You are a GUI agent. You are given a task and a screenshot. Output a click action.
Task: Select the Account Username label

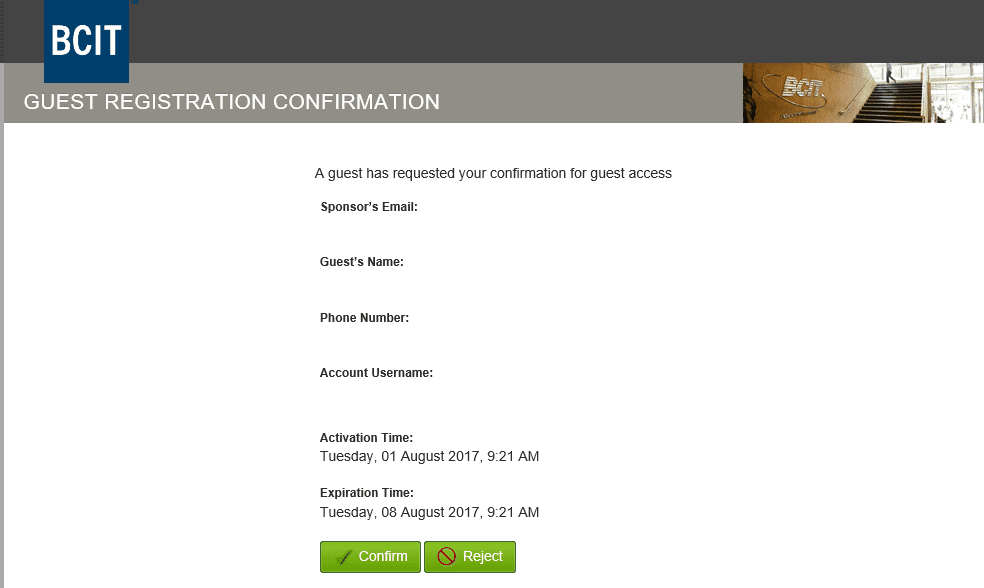(x=375, y=372)
